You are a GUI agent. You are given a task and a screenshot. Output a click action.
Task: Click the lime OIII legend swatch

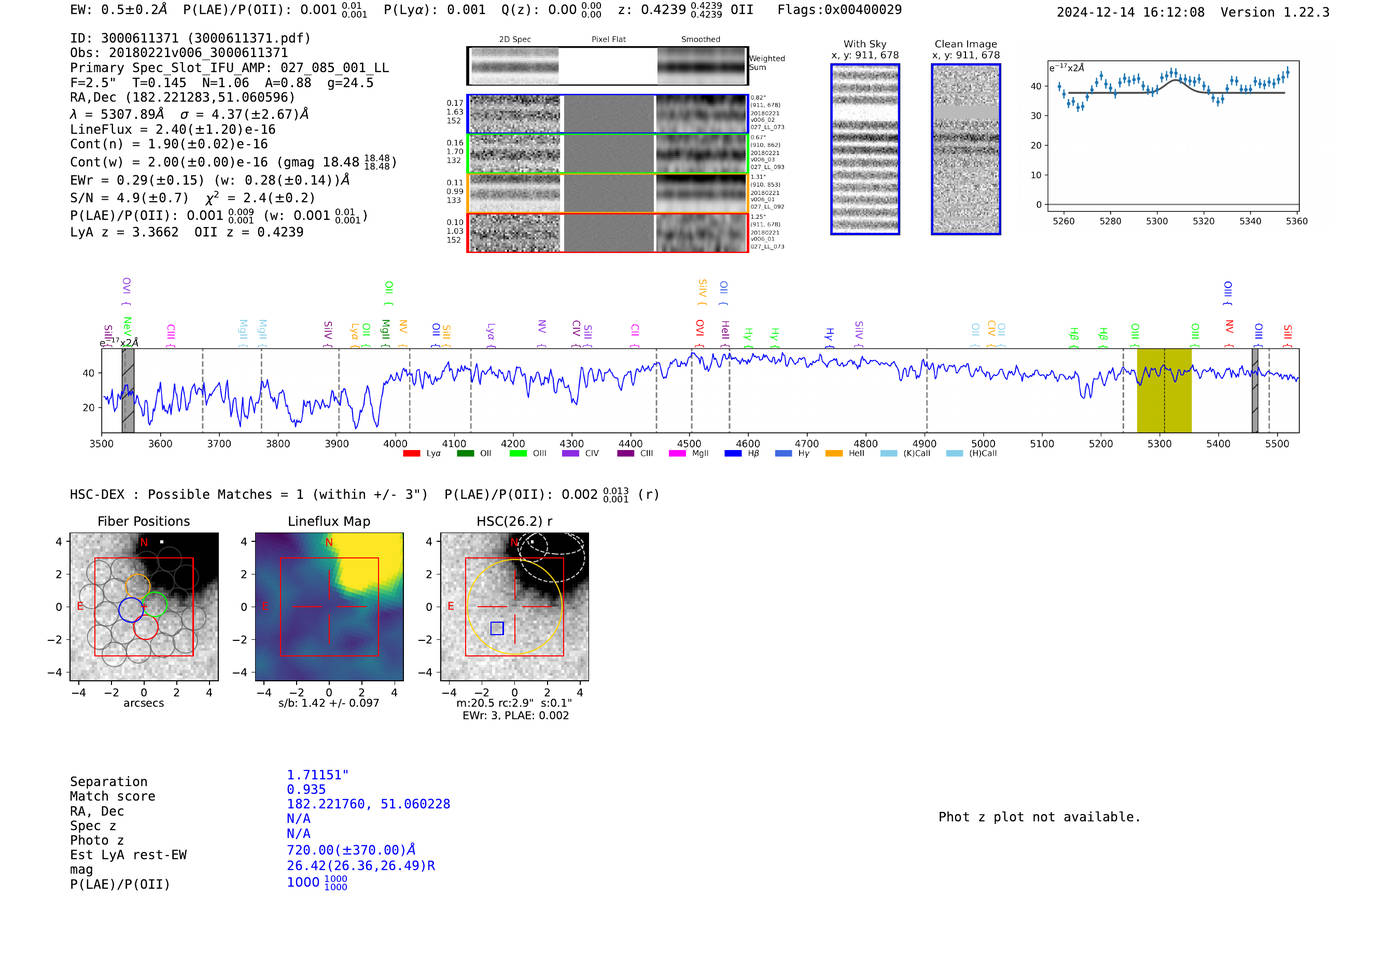point(518,454)
